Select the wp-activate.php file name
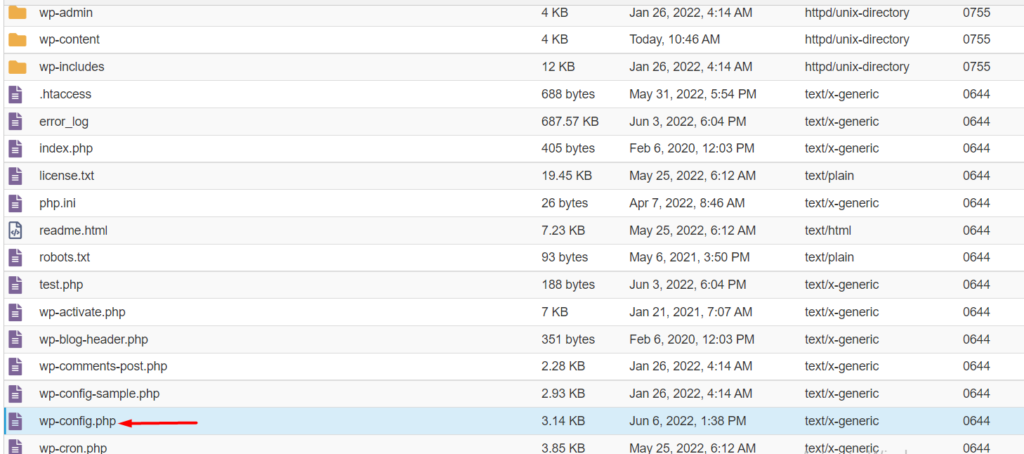Image resolution: width=1024 pixels, height=454 pixels. pos(82,312)
